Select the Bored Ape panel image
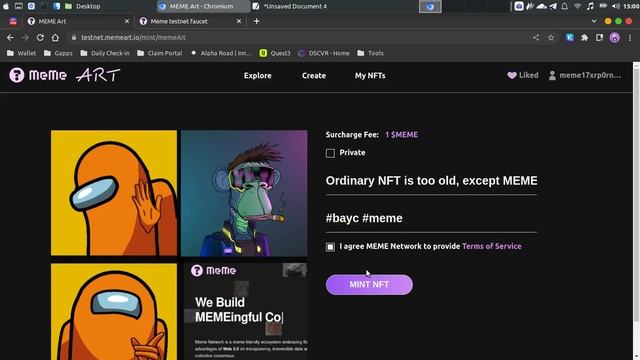Screen dimensions: 640x360 tap(244, 193)
